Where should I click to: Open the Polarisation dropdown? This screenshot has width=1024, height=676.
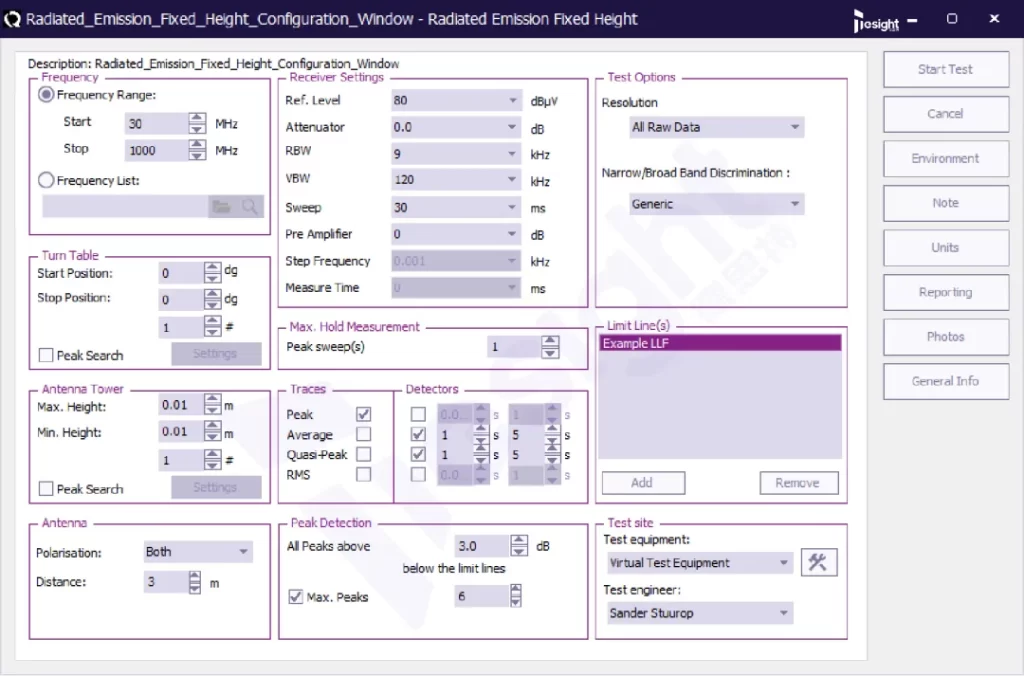pos(198,552)
